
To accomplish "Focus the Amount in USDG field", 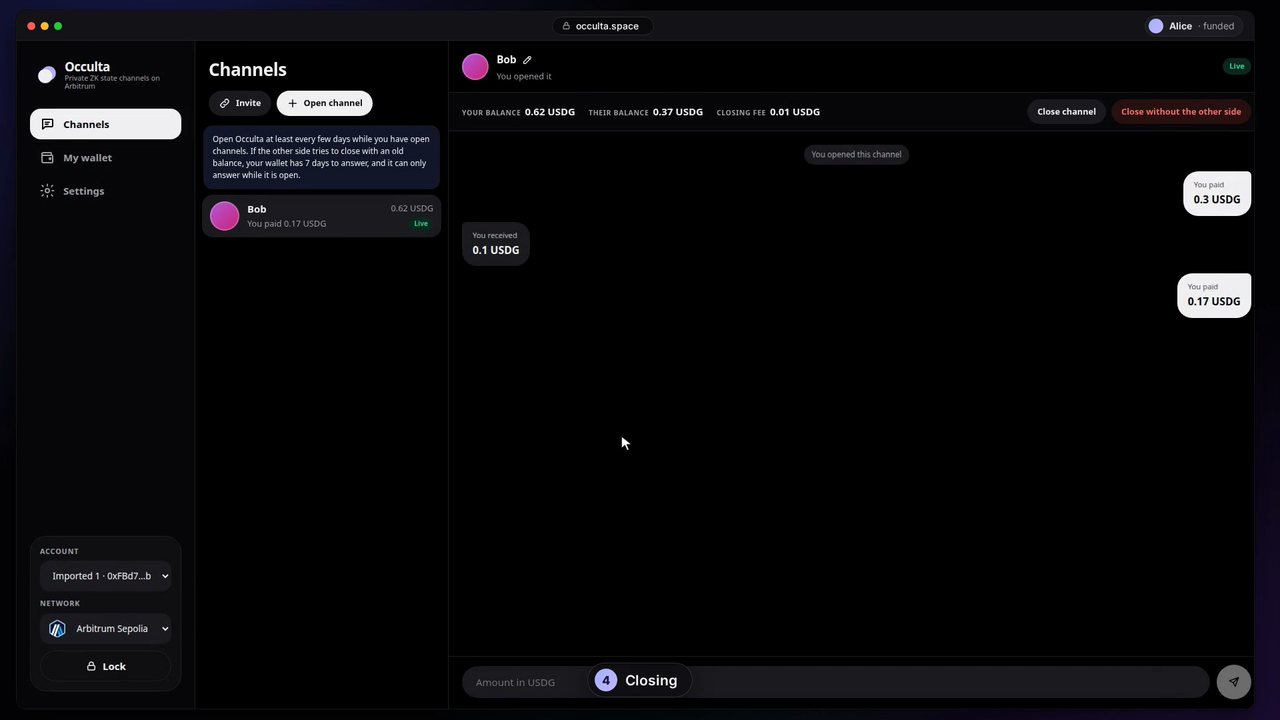I will (x=836, y=682).
